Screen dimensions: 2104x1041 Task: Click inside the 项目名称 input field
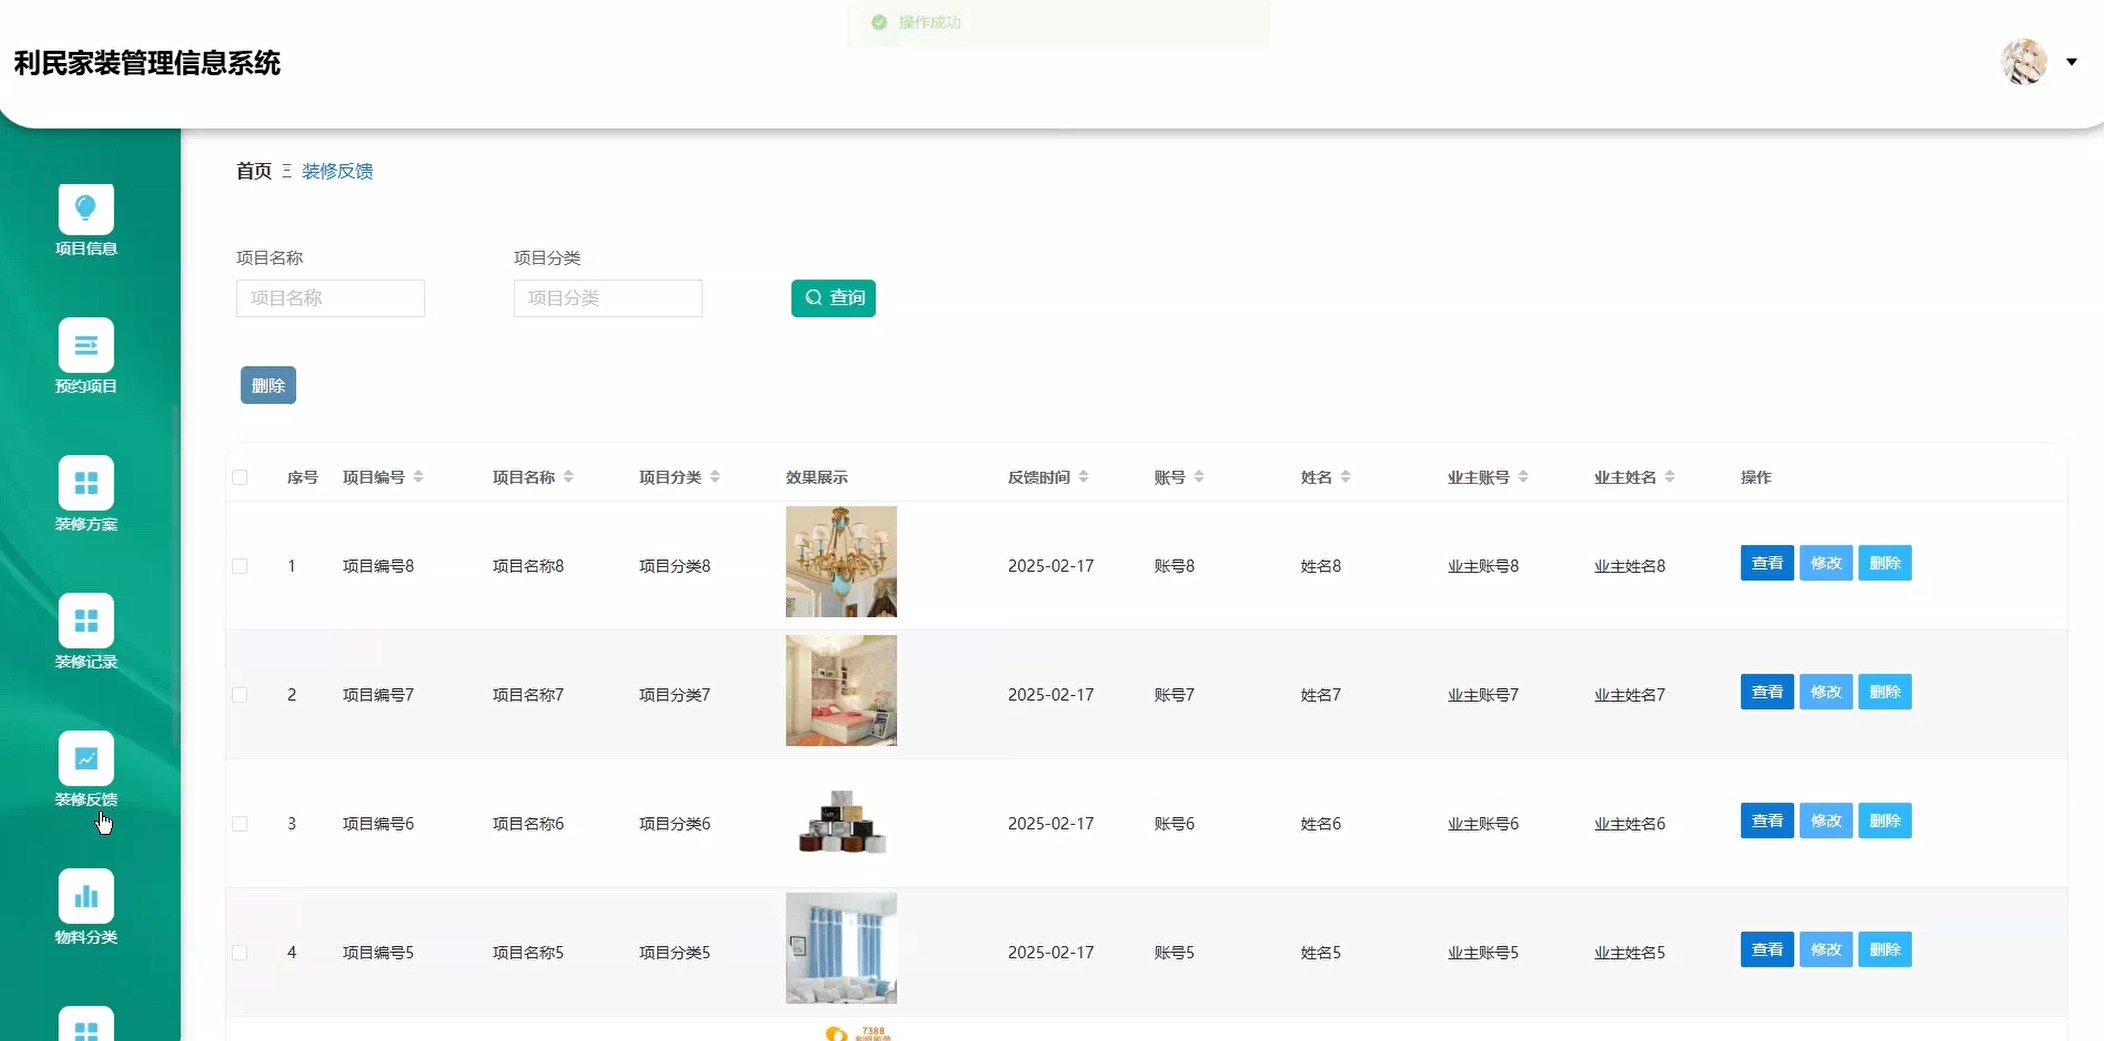(x=330, y=297)
